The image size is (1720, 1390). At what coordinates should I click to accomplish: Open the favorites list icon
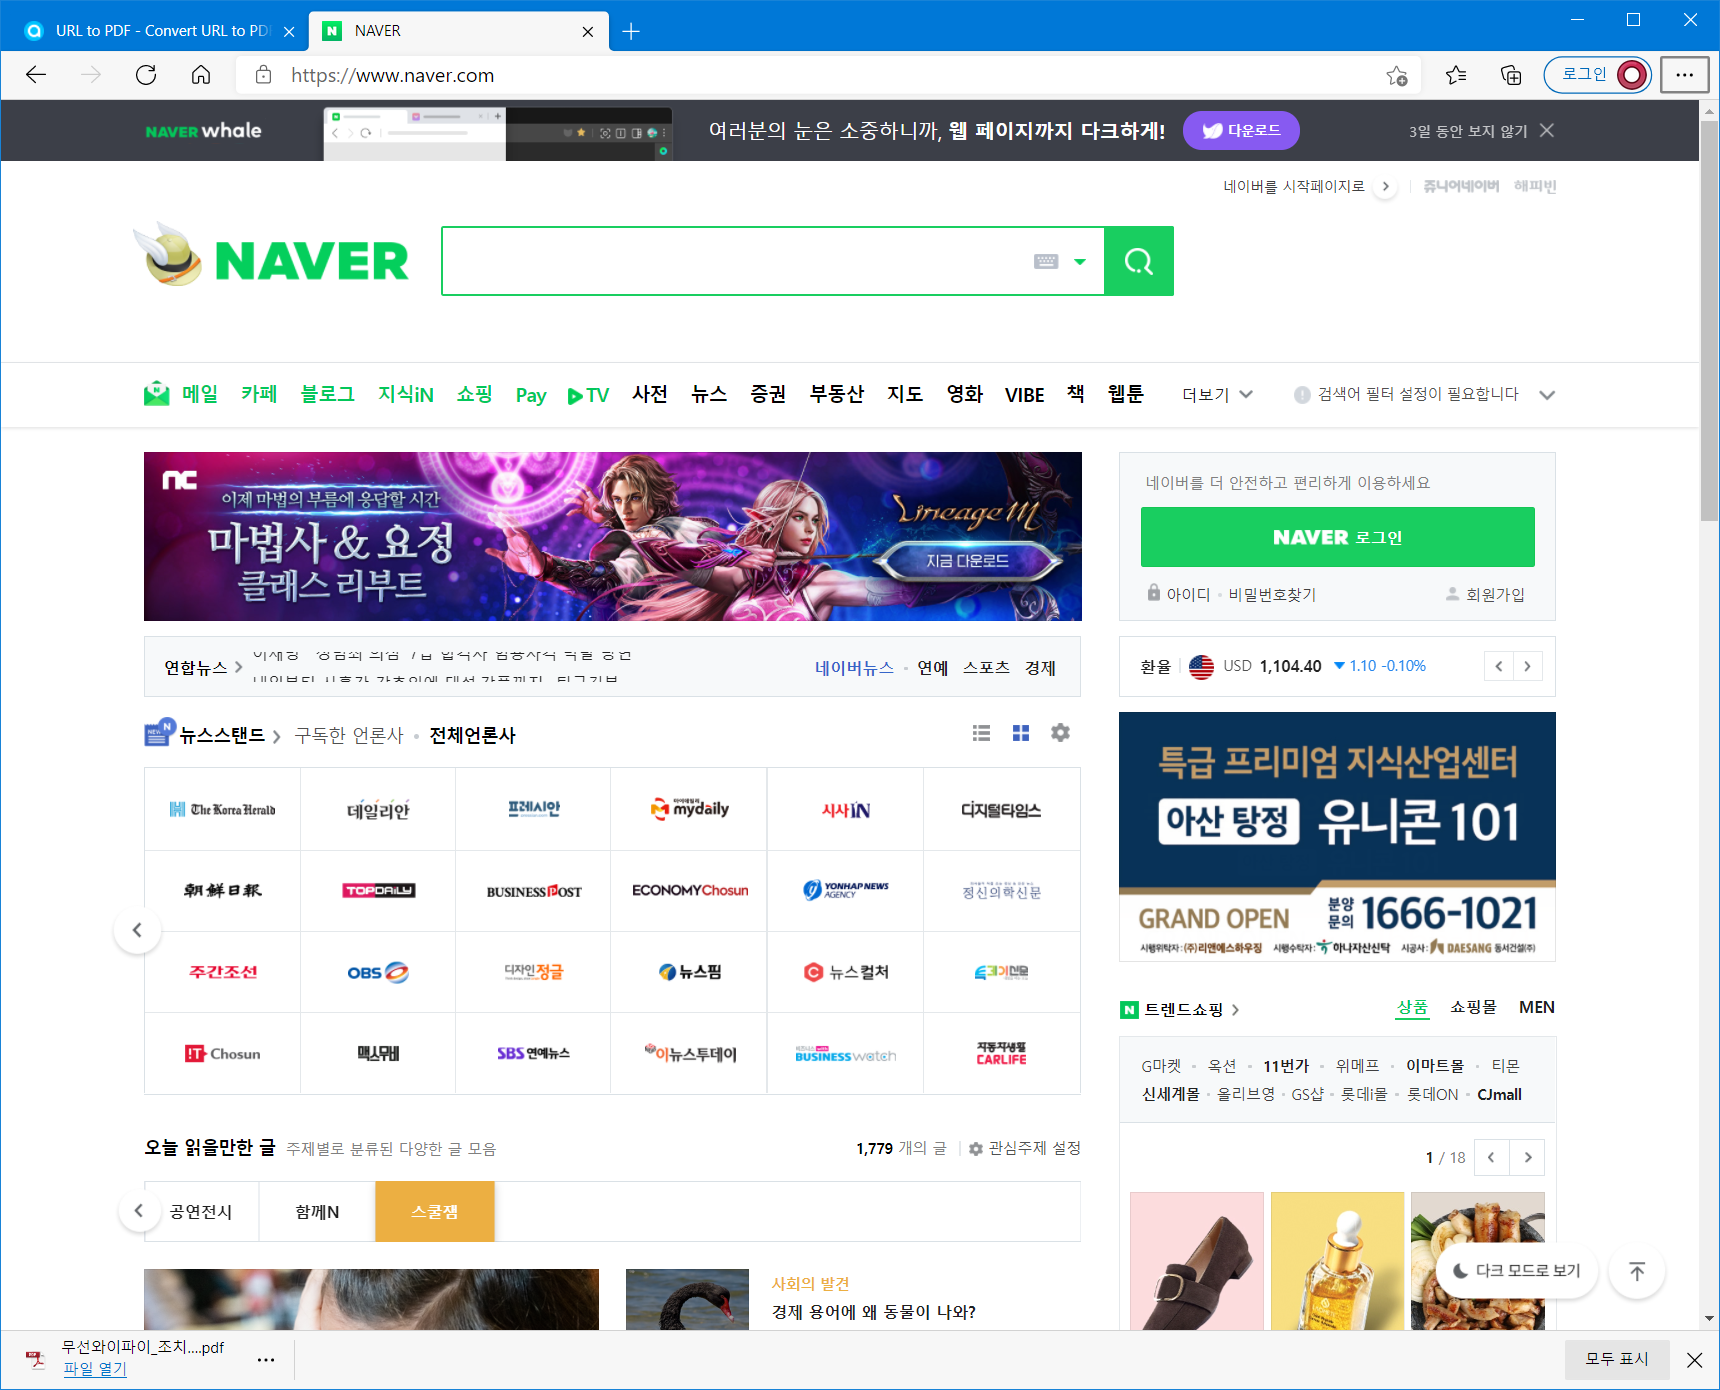[1456, 75]
